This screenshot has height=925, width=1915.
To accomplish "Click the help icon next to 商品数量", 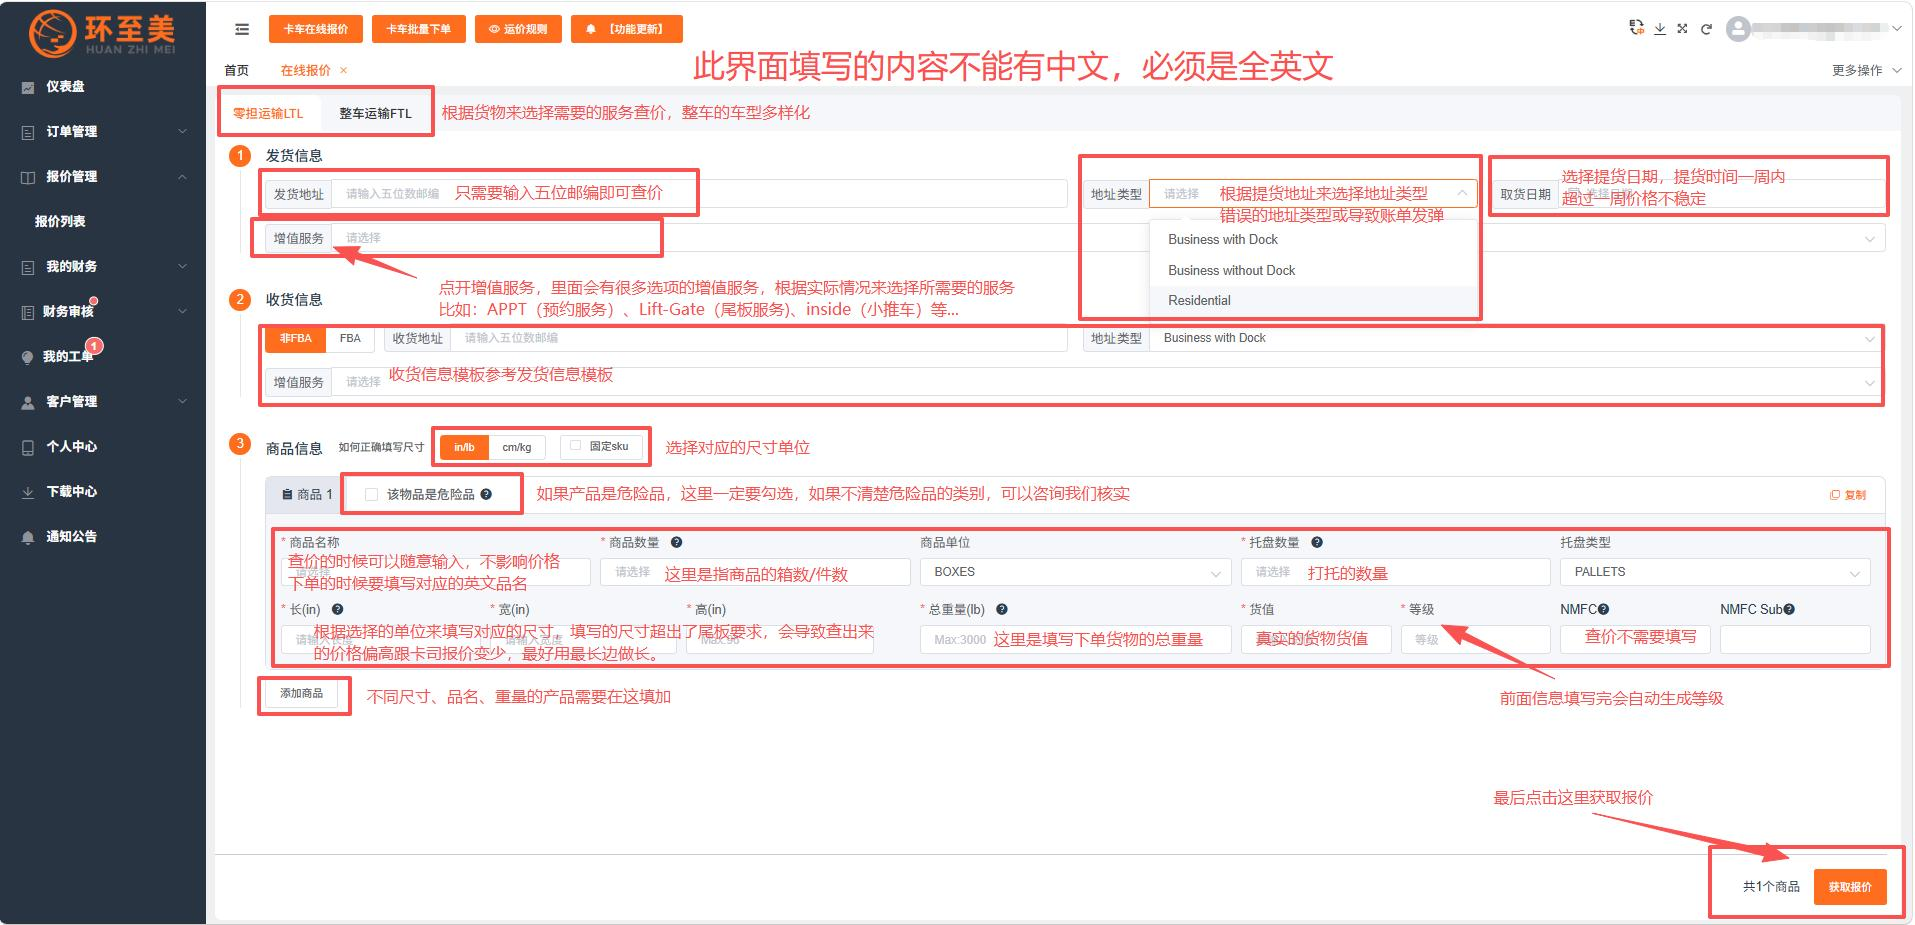I will point(677,542).
